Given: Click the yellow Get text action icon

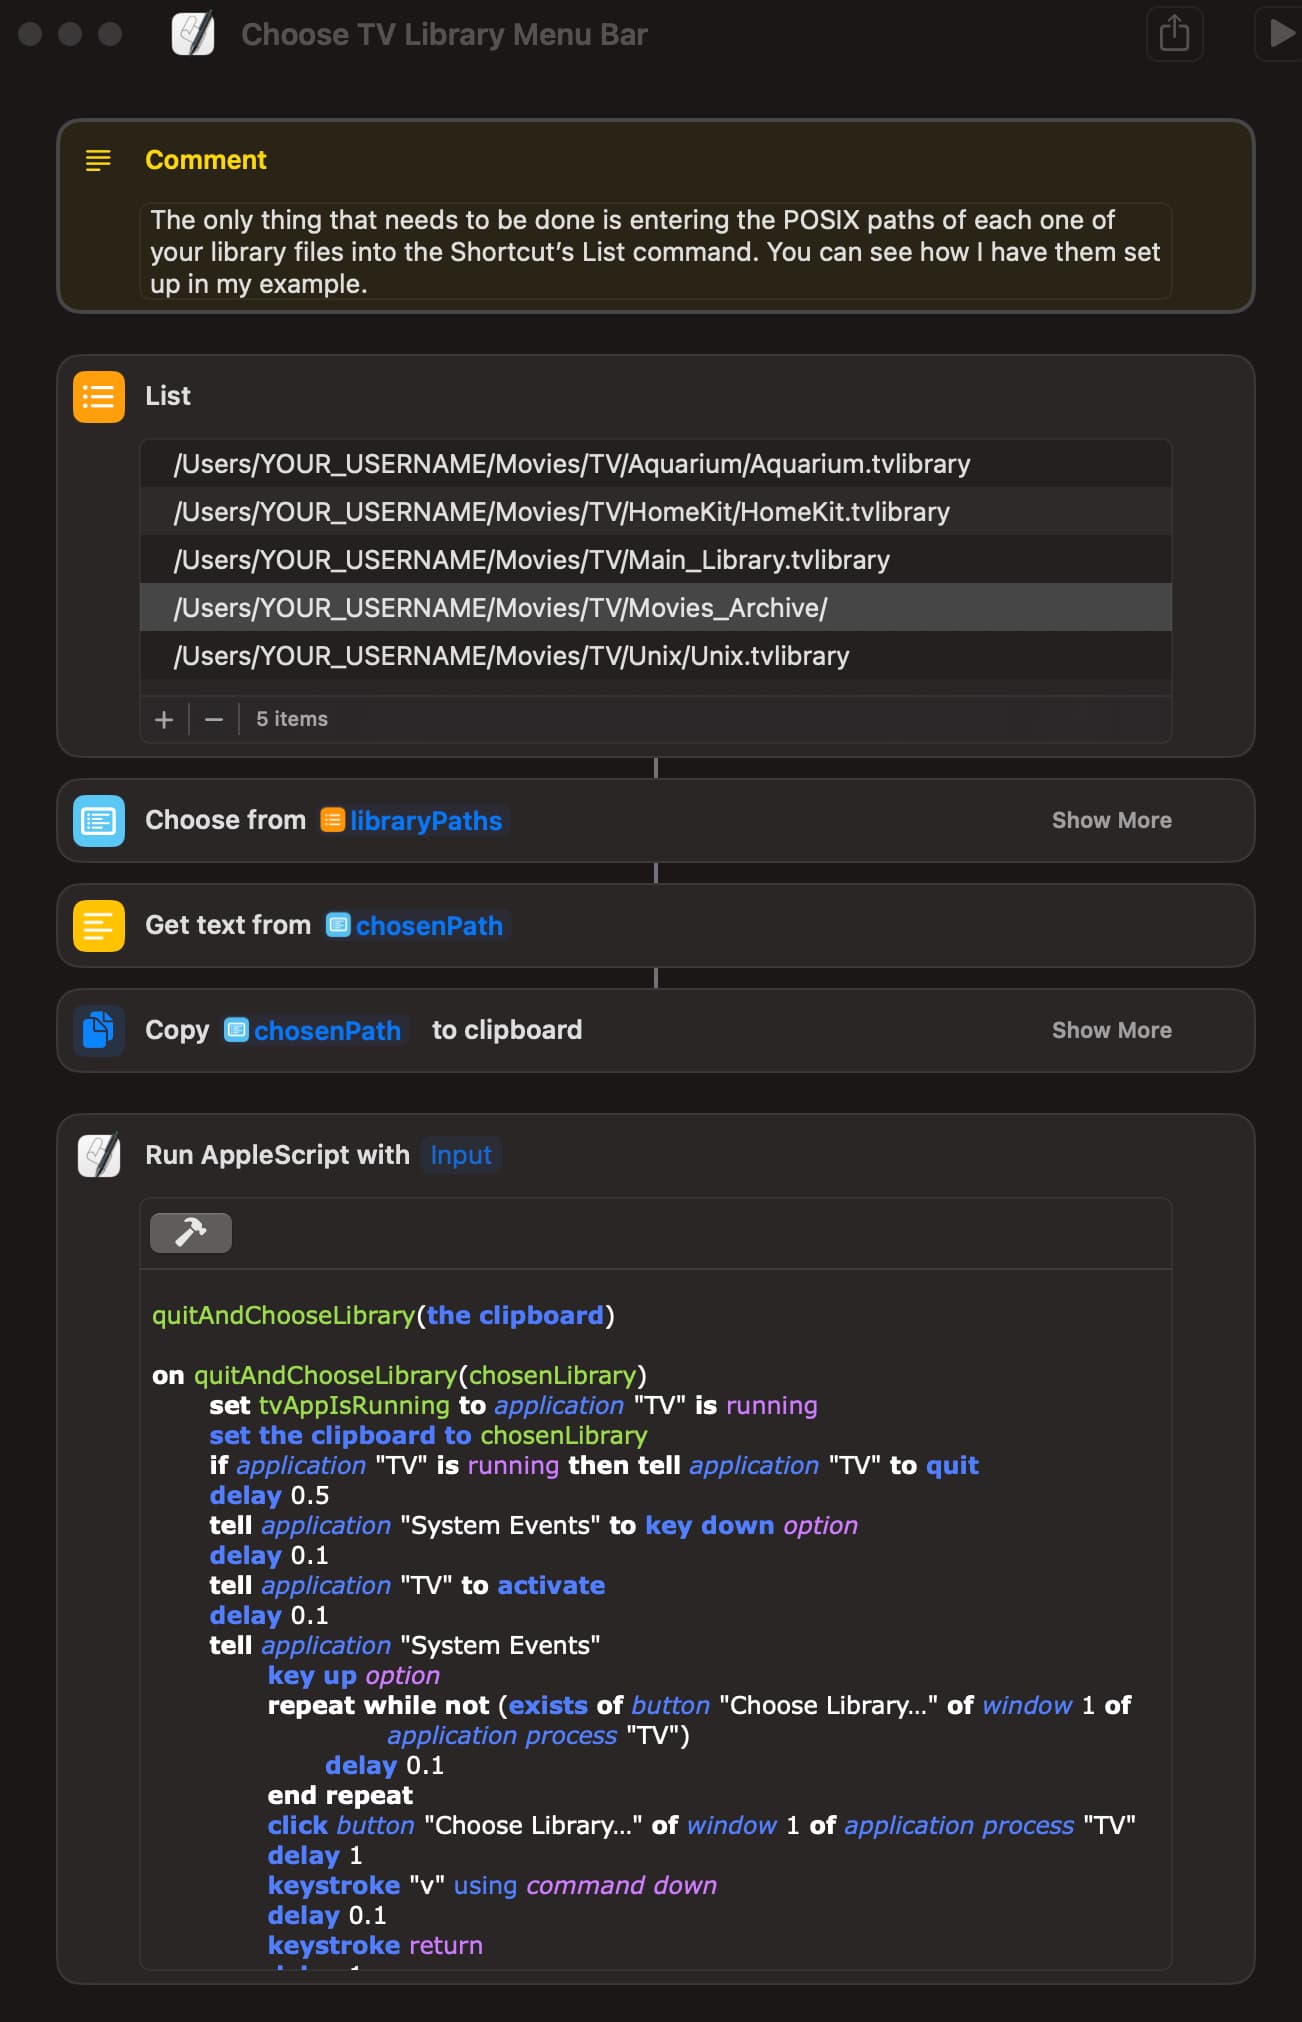Looking at the screenshot, I should coord(99,926).
